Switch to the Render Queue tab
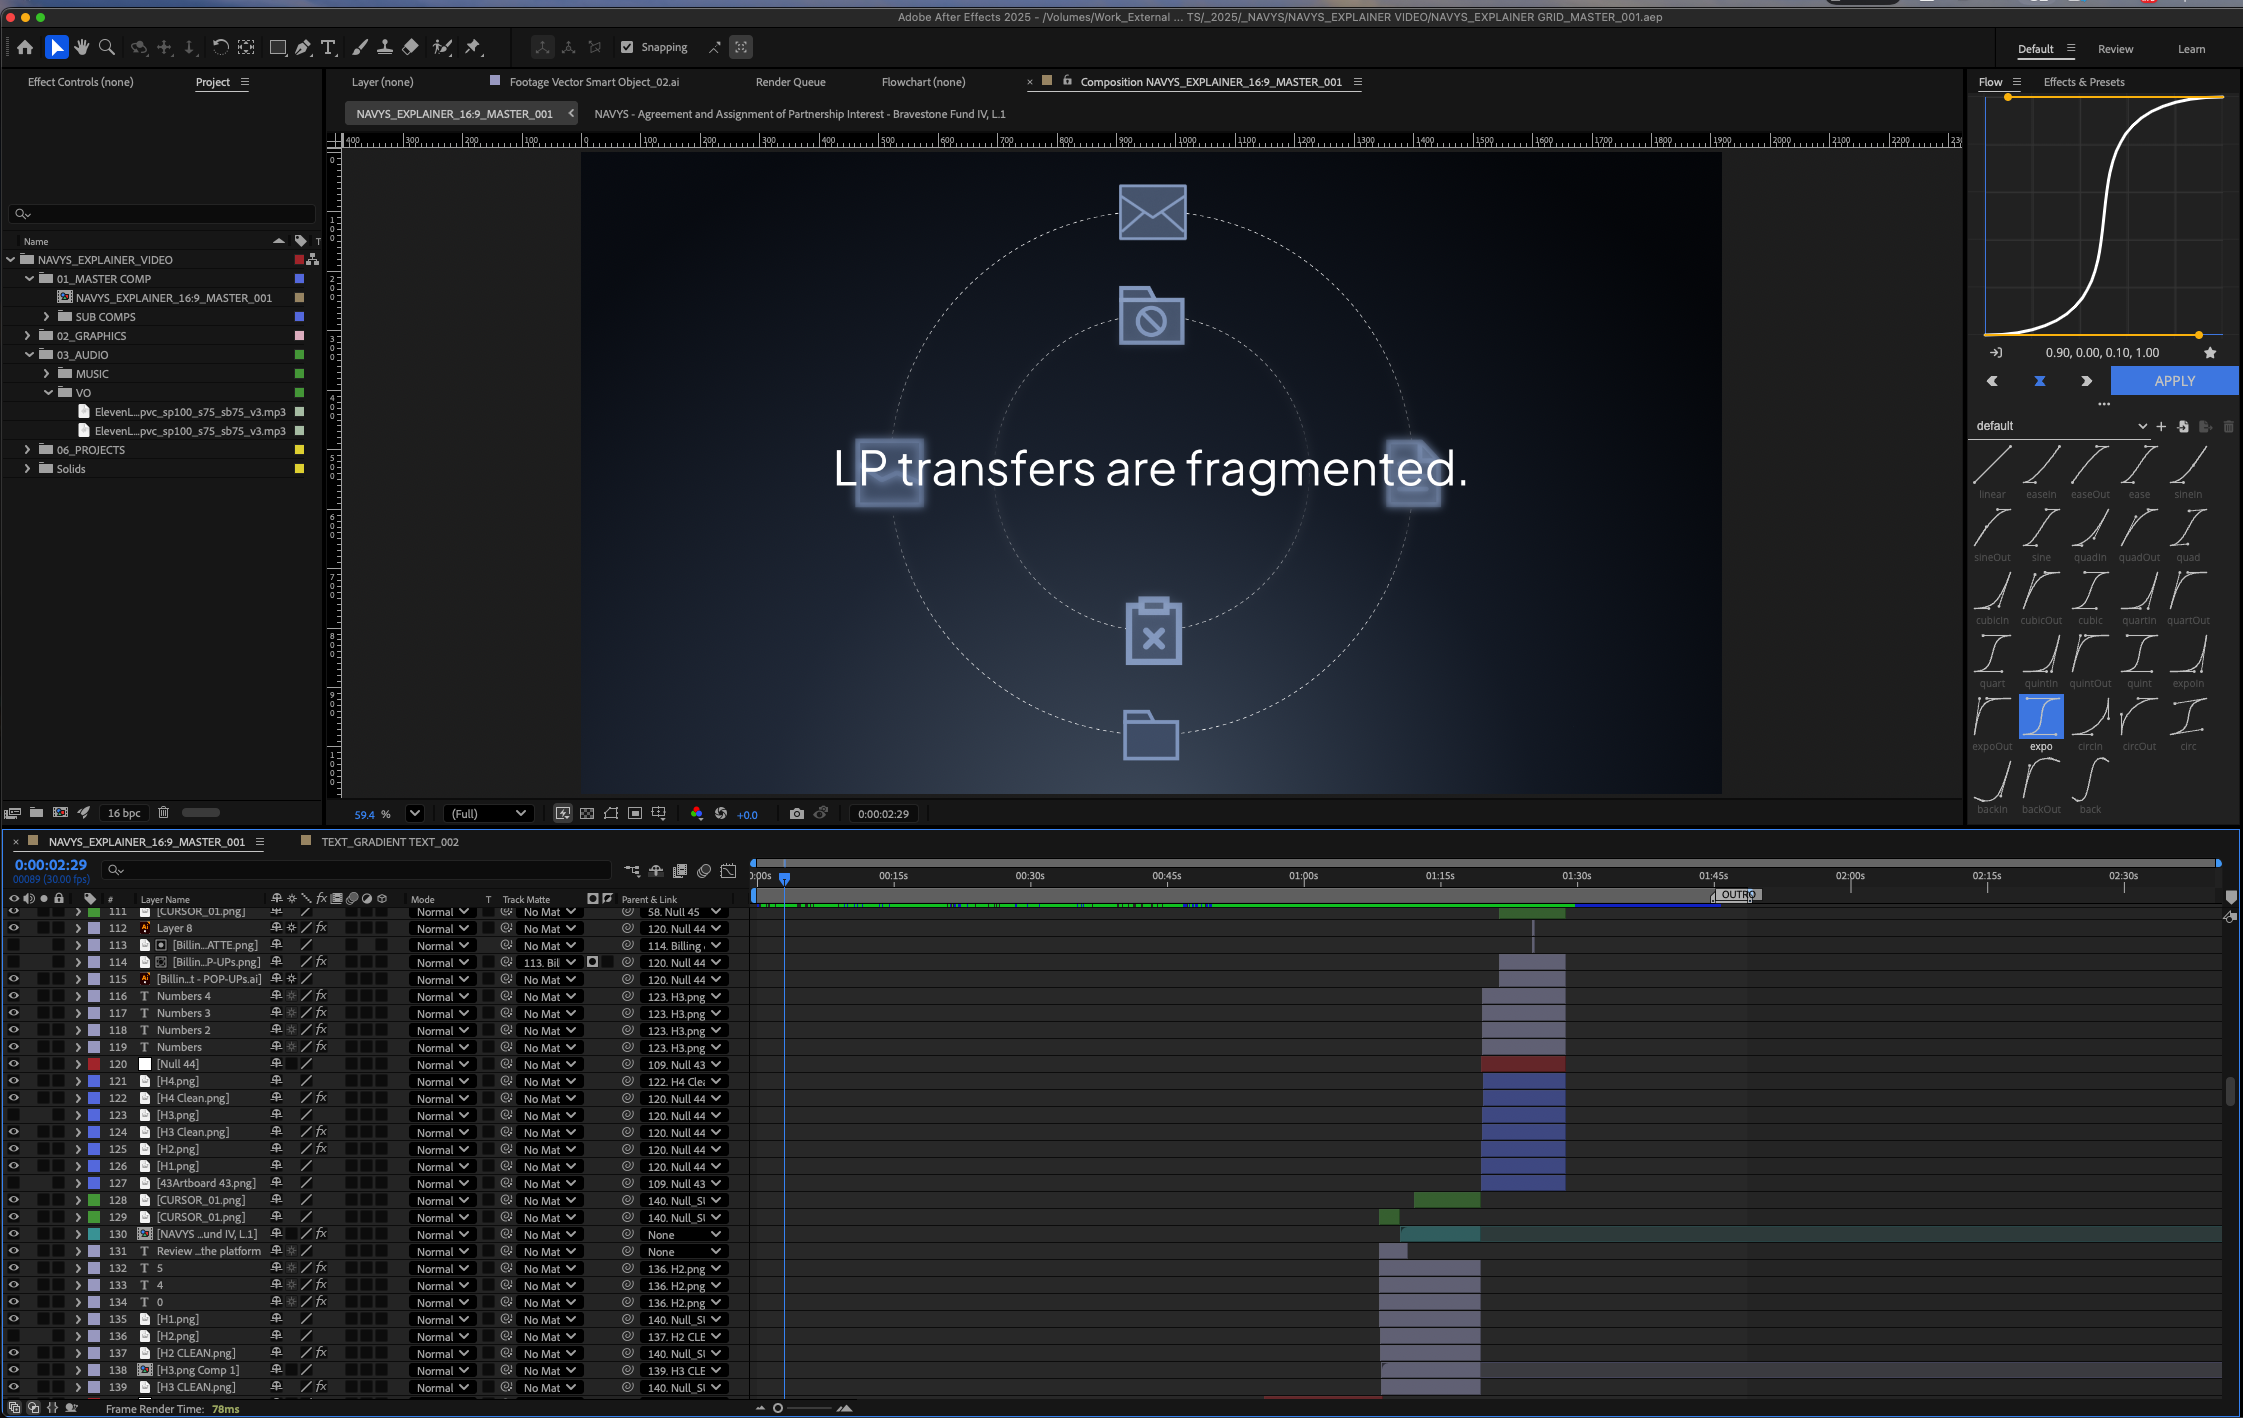Viewport: 2243px width, 1418px height. 790,82
